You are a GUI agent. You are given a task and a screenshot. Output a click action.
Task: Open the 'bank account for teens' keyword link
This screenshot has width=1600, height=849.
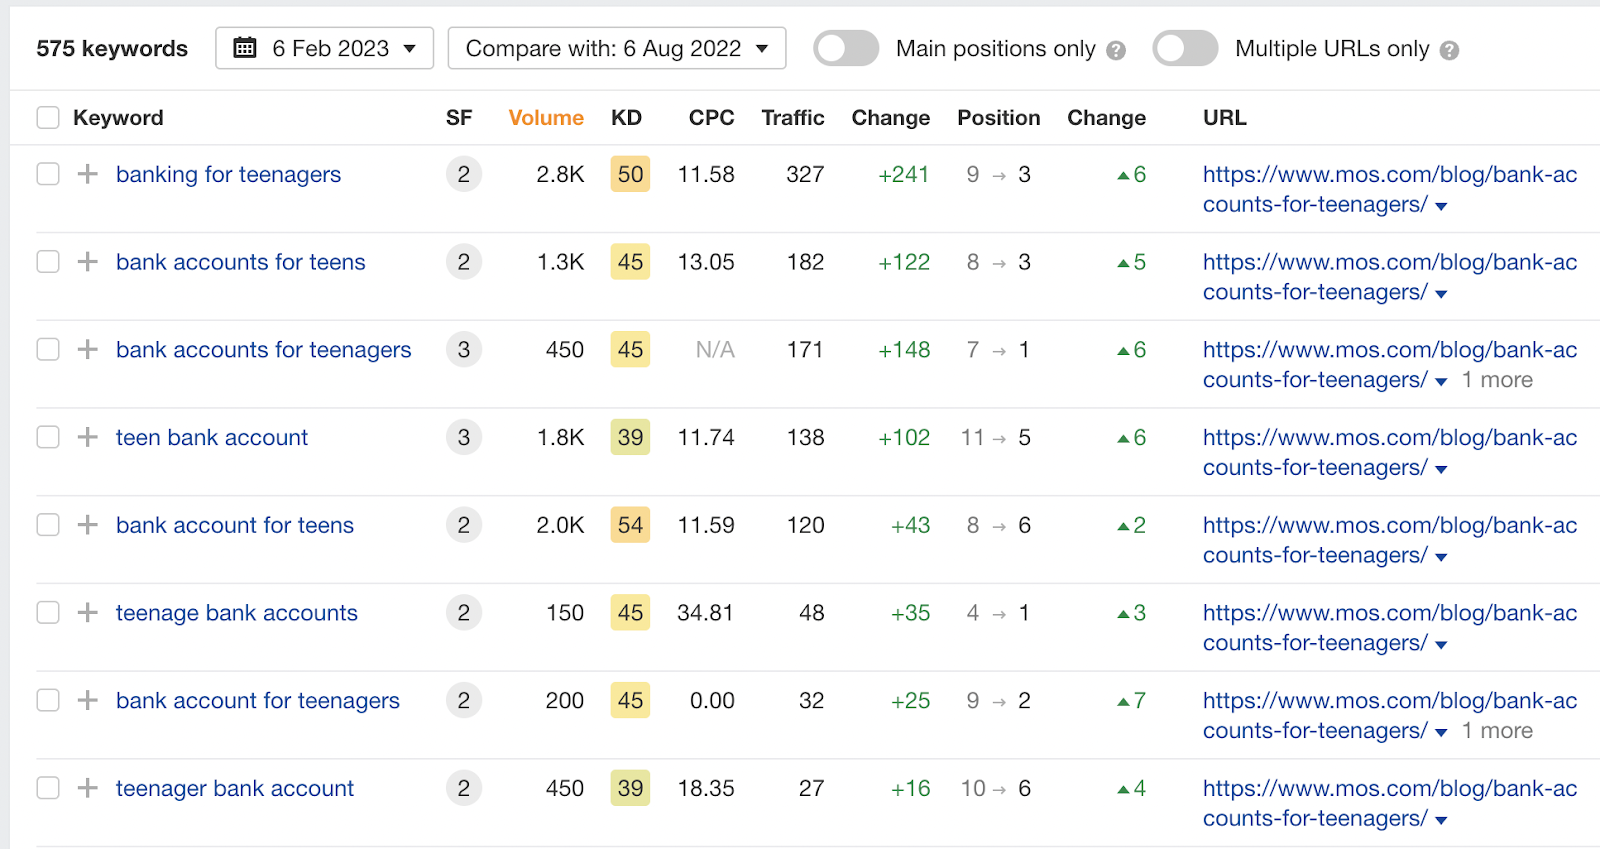[x=235, y=525]
